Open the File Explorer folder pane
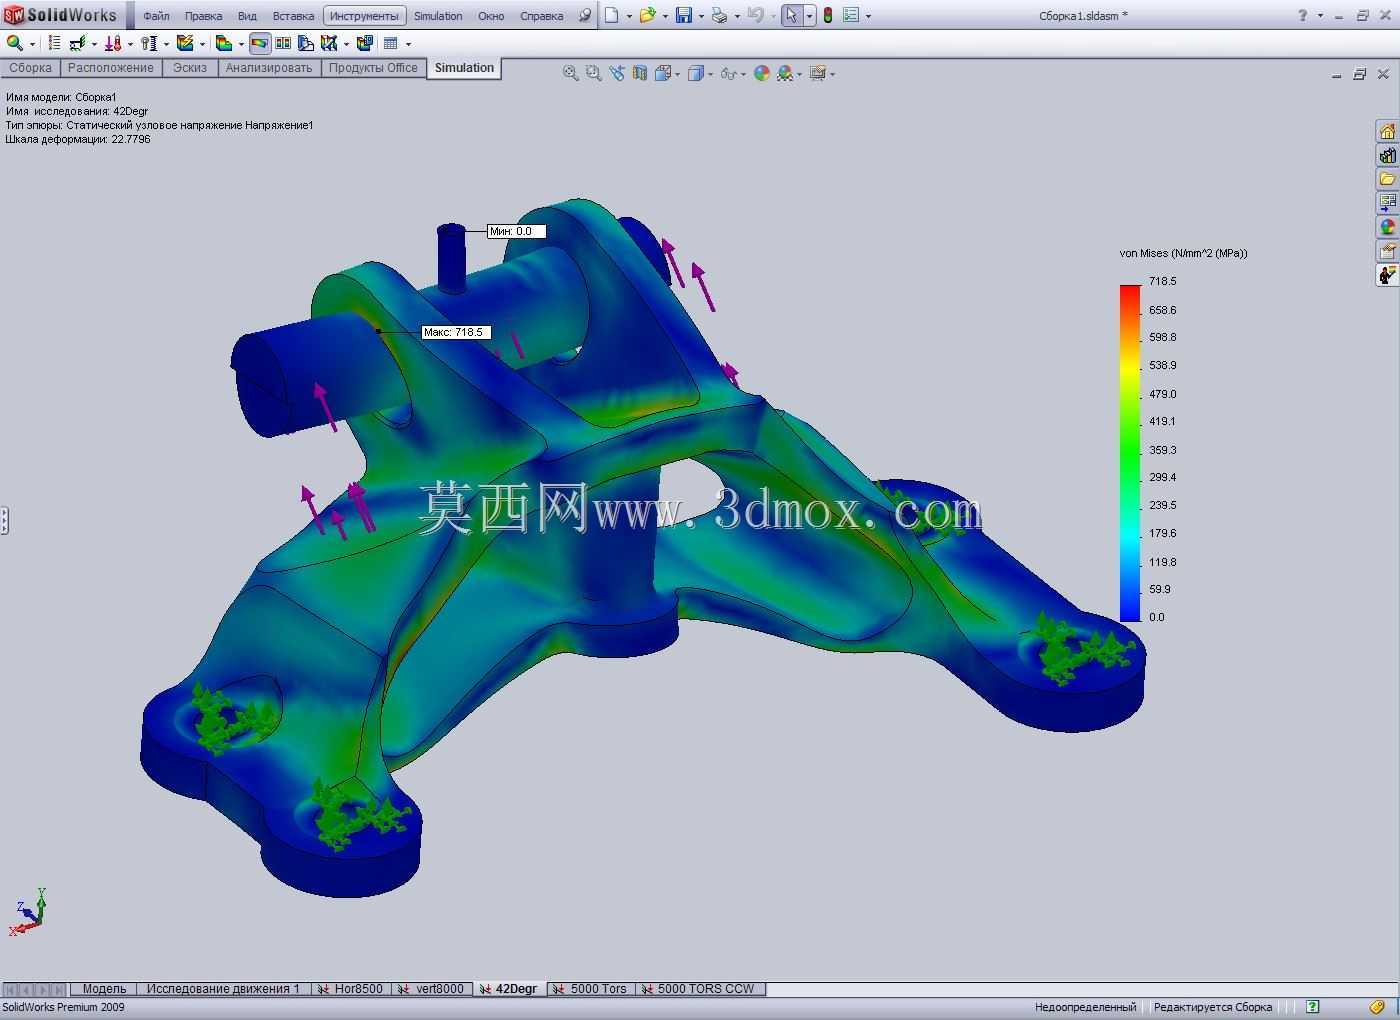 [x=1387, y=179]
